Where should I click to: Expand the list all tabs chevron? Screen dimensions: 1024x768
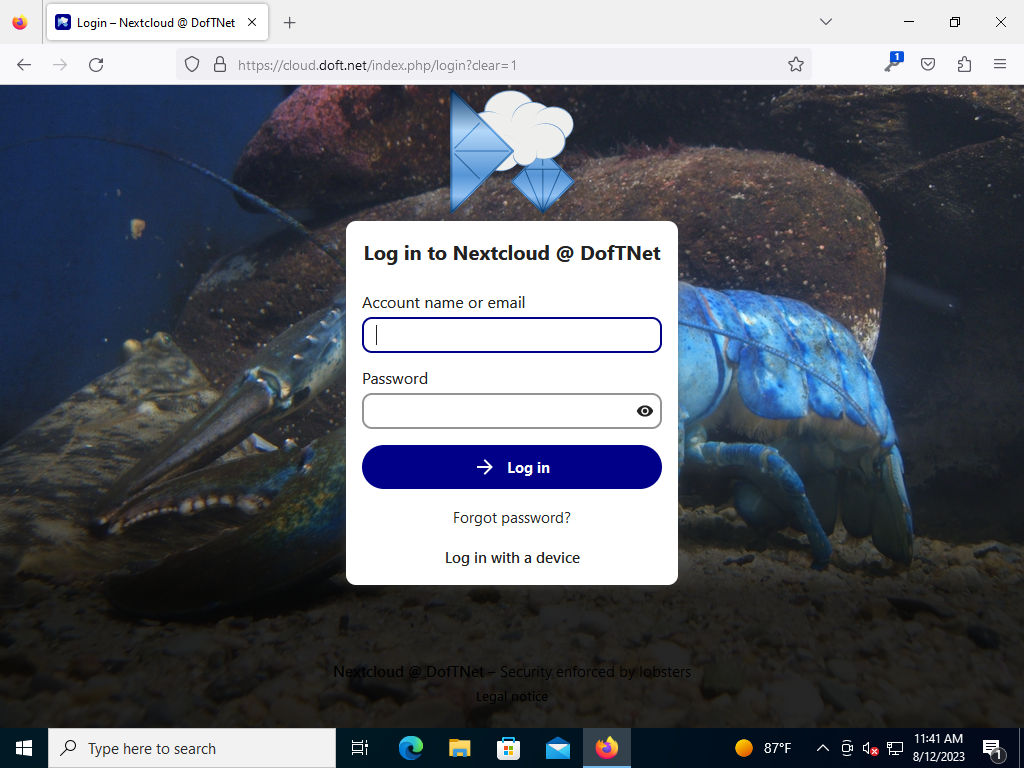(x=825, y=22)
